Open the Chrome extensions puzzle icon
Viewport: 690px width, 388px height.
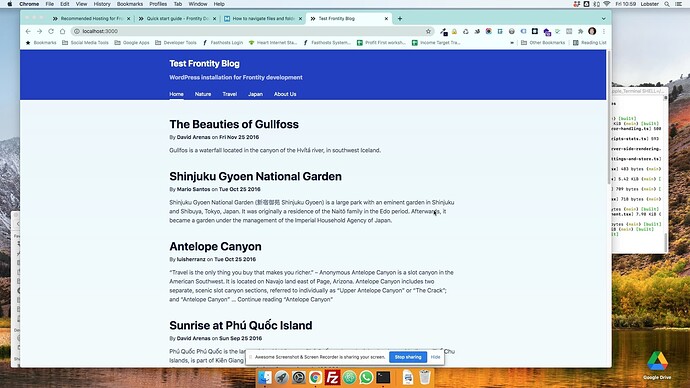[x=580, y=31]
